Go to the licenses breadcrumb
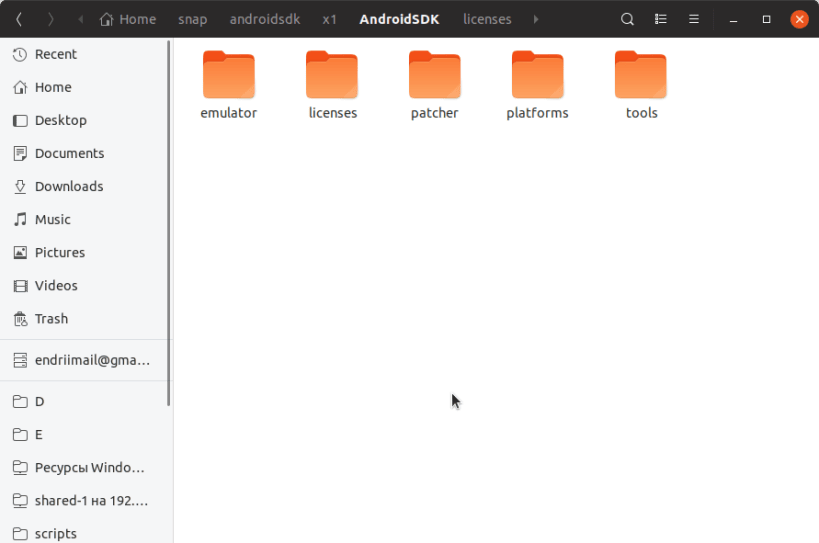This screenshot has width=819, height=543. pyautogui.click(x=487, y=19)
